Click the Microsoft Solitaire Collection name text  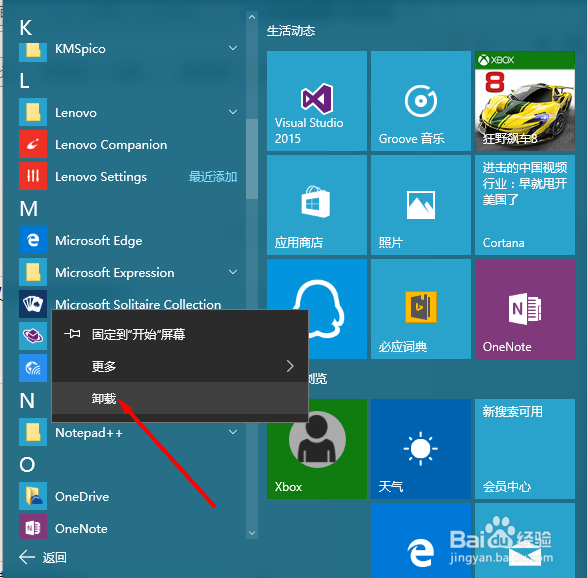pyautogui.click(x=138, y=304)
